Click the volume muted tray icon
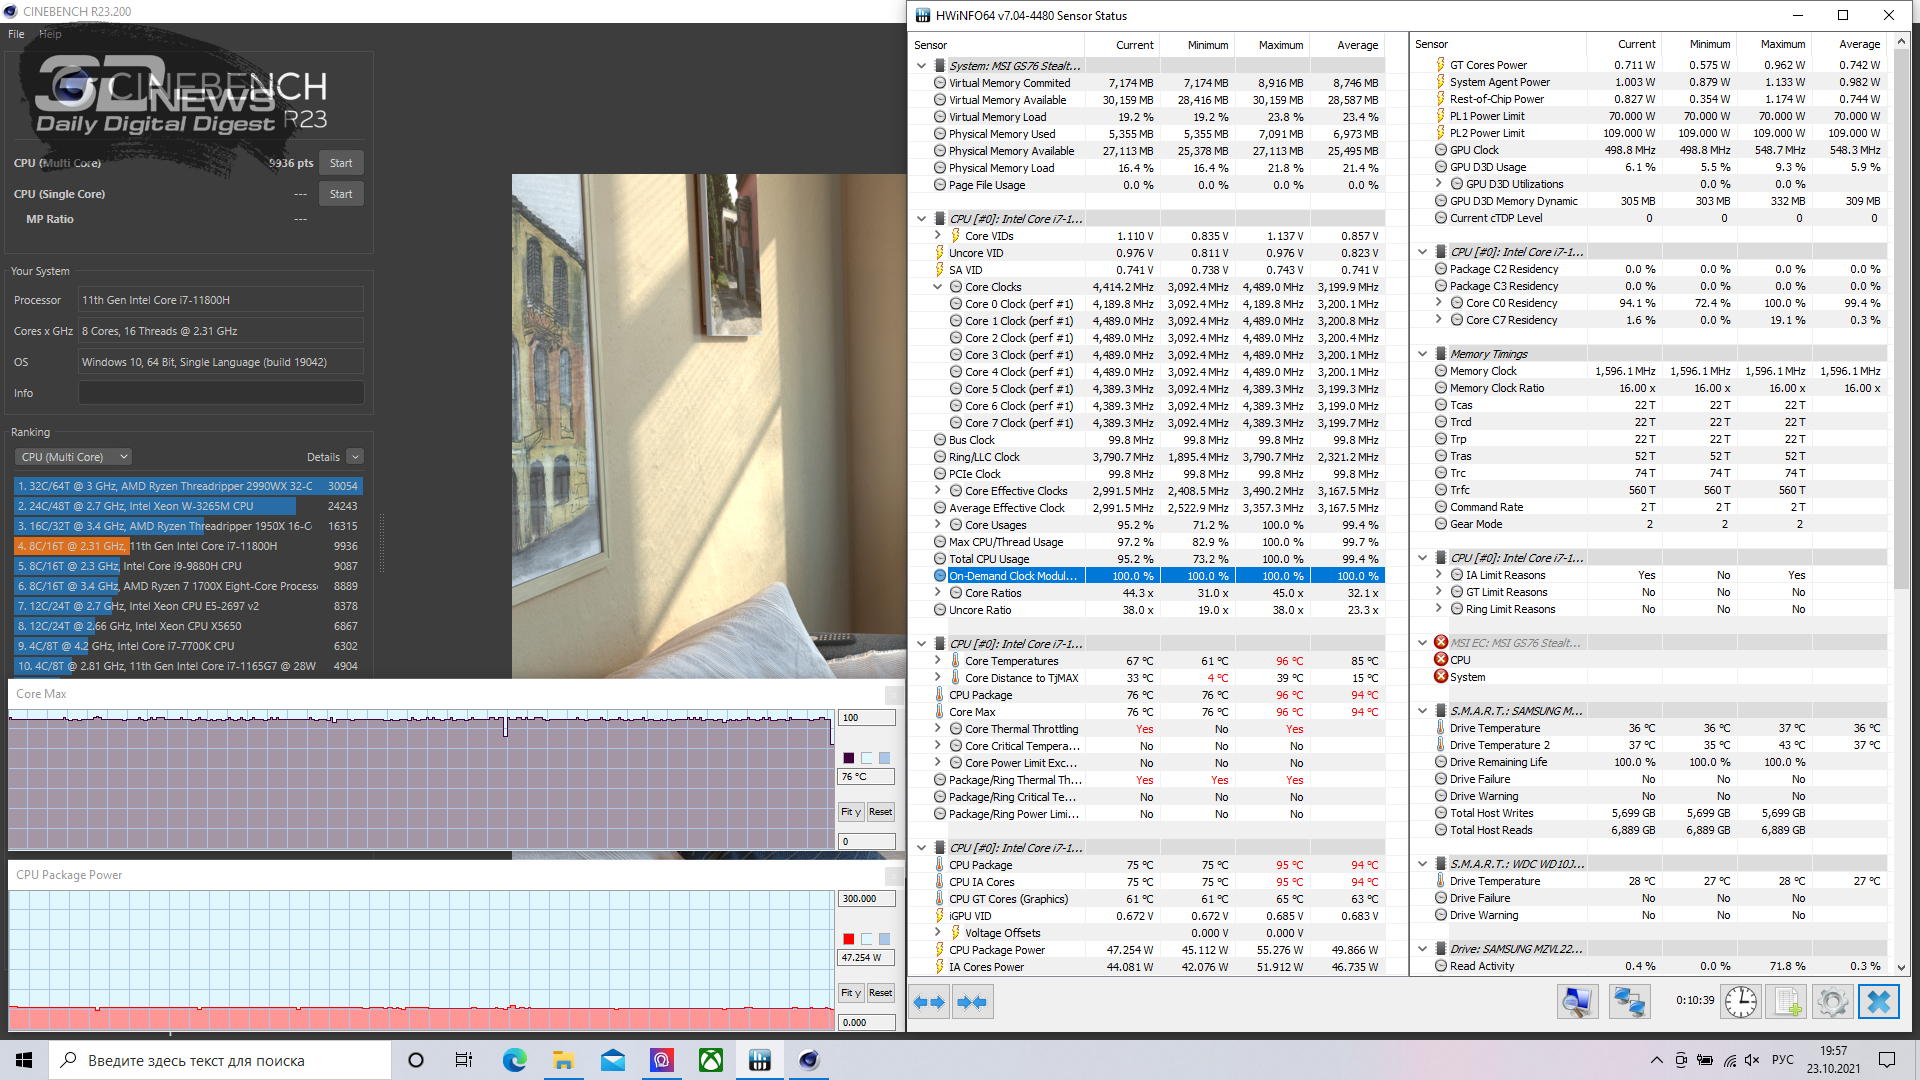This screenshot has width=1920, height=1080. pos(1752,1060)
